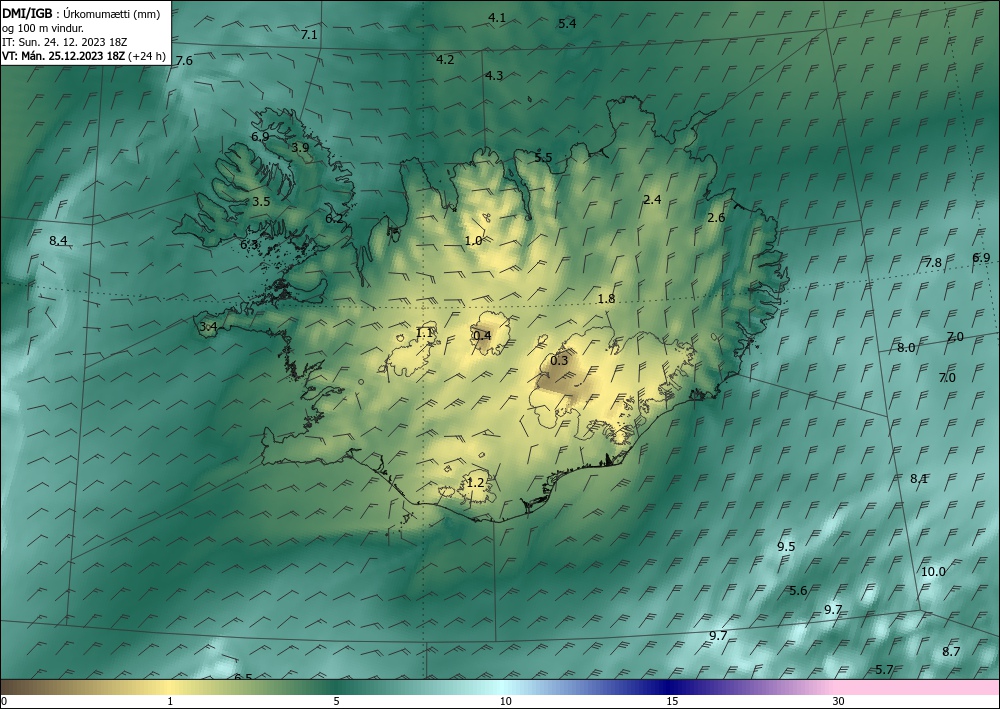
Task: Click the 0.4 value on Hofsjökull glacier
Action: click(x=483, y=335)
